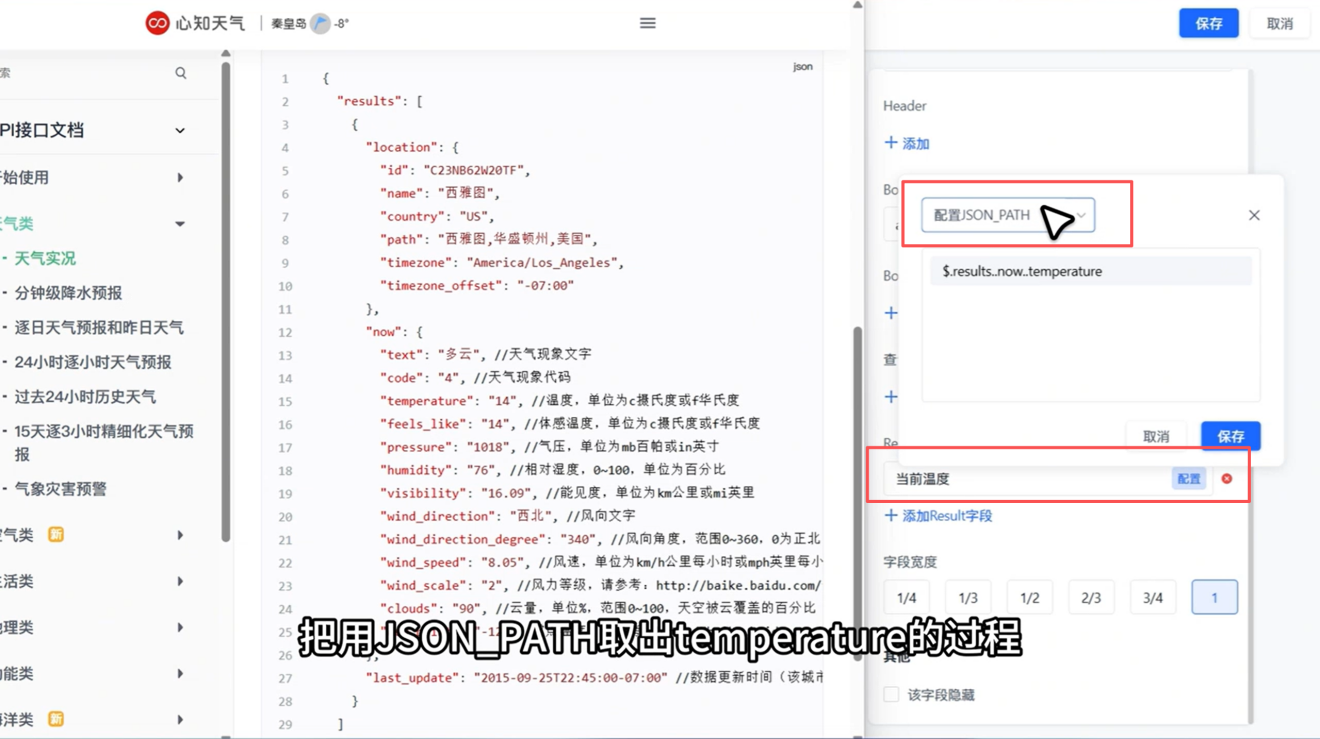The image size is (1320, 739).
Task: Open the 天气实况 doc page
Action: tap(45, 258)
